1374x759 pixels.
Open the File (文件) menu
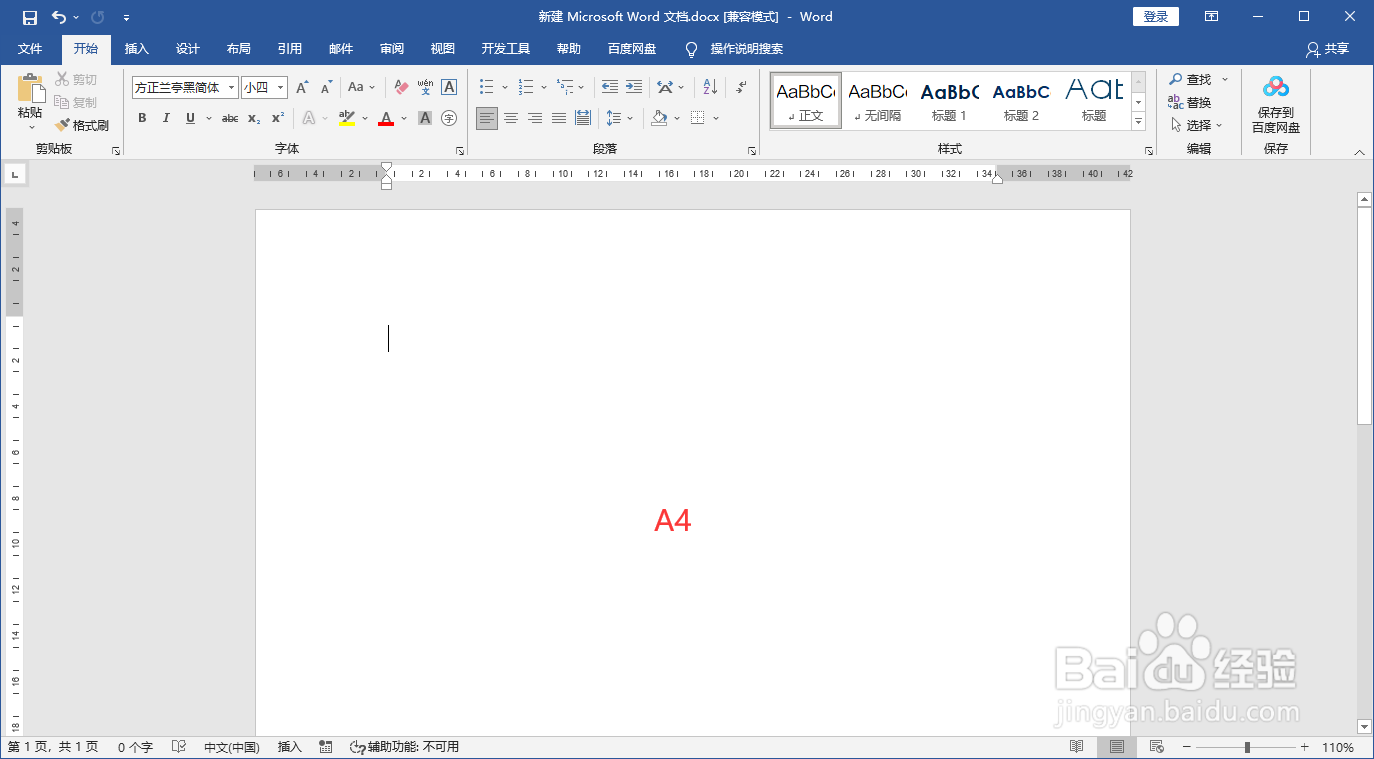coord(30,49)
